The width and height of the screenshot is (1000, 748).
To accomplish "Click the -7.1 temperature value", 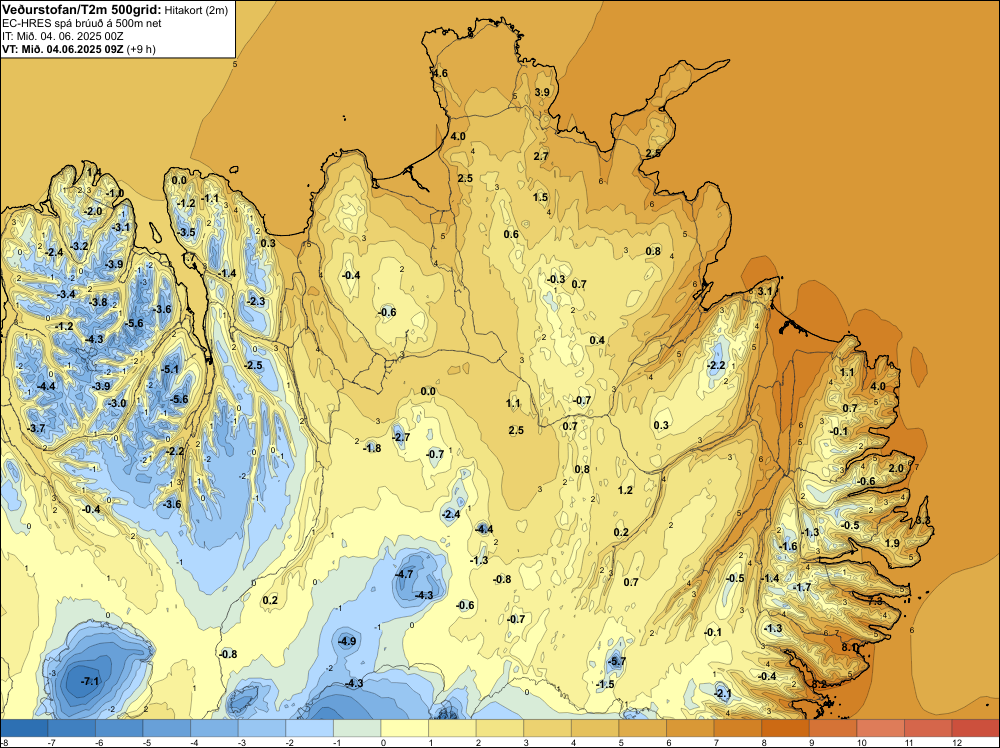I will pyautogui.click(x=91, y=681).
